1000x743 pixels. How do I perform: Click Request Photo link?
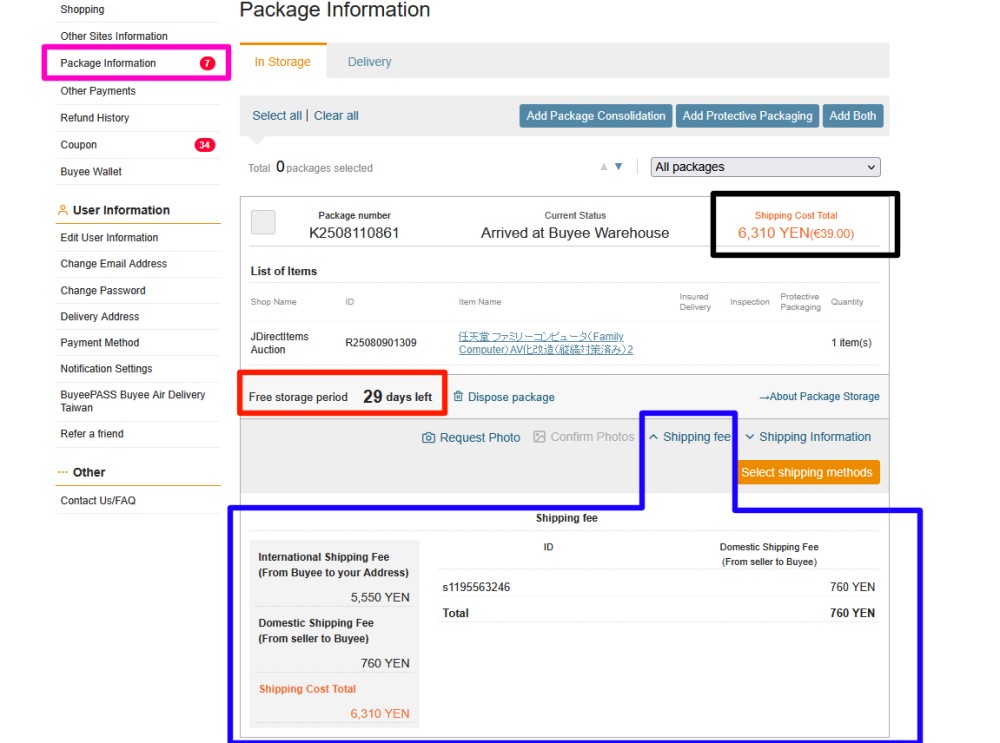tap(480, 438)
